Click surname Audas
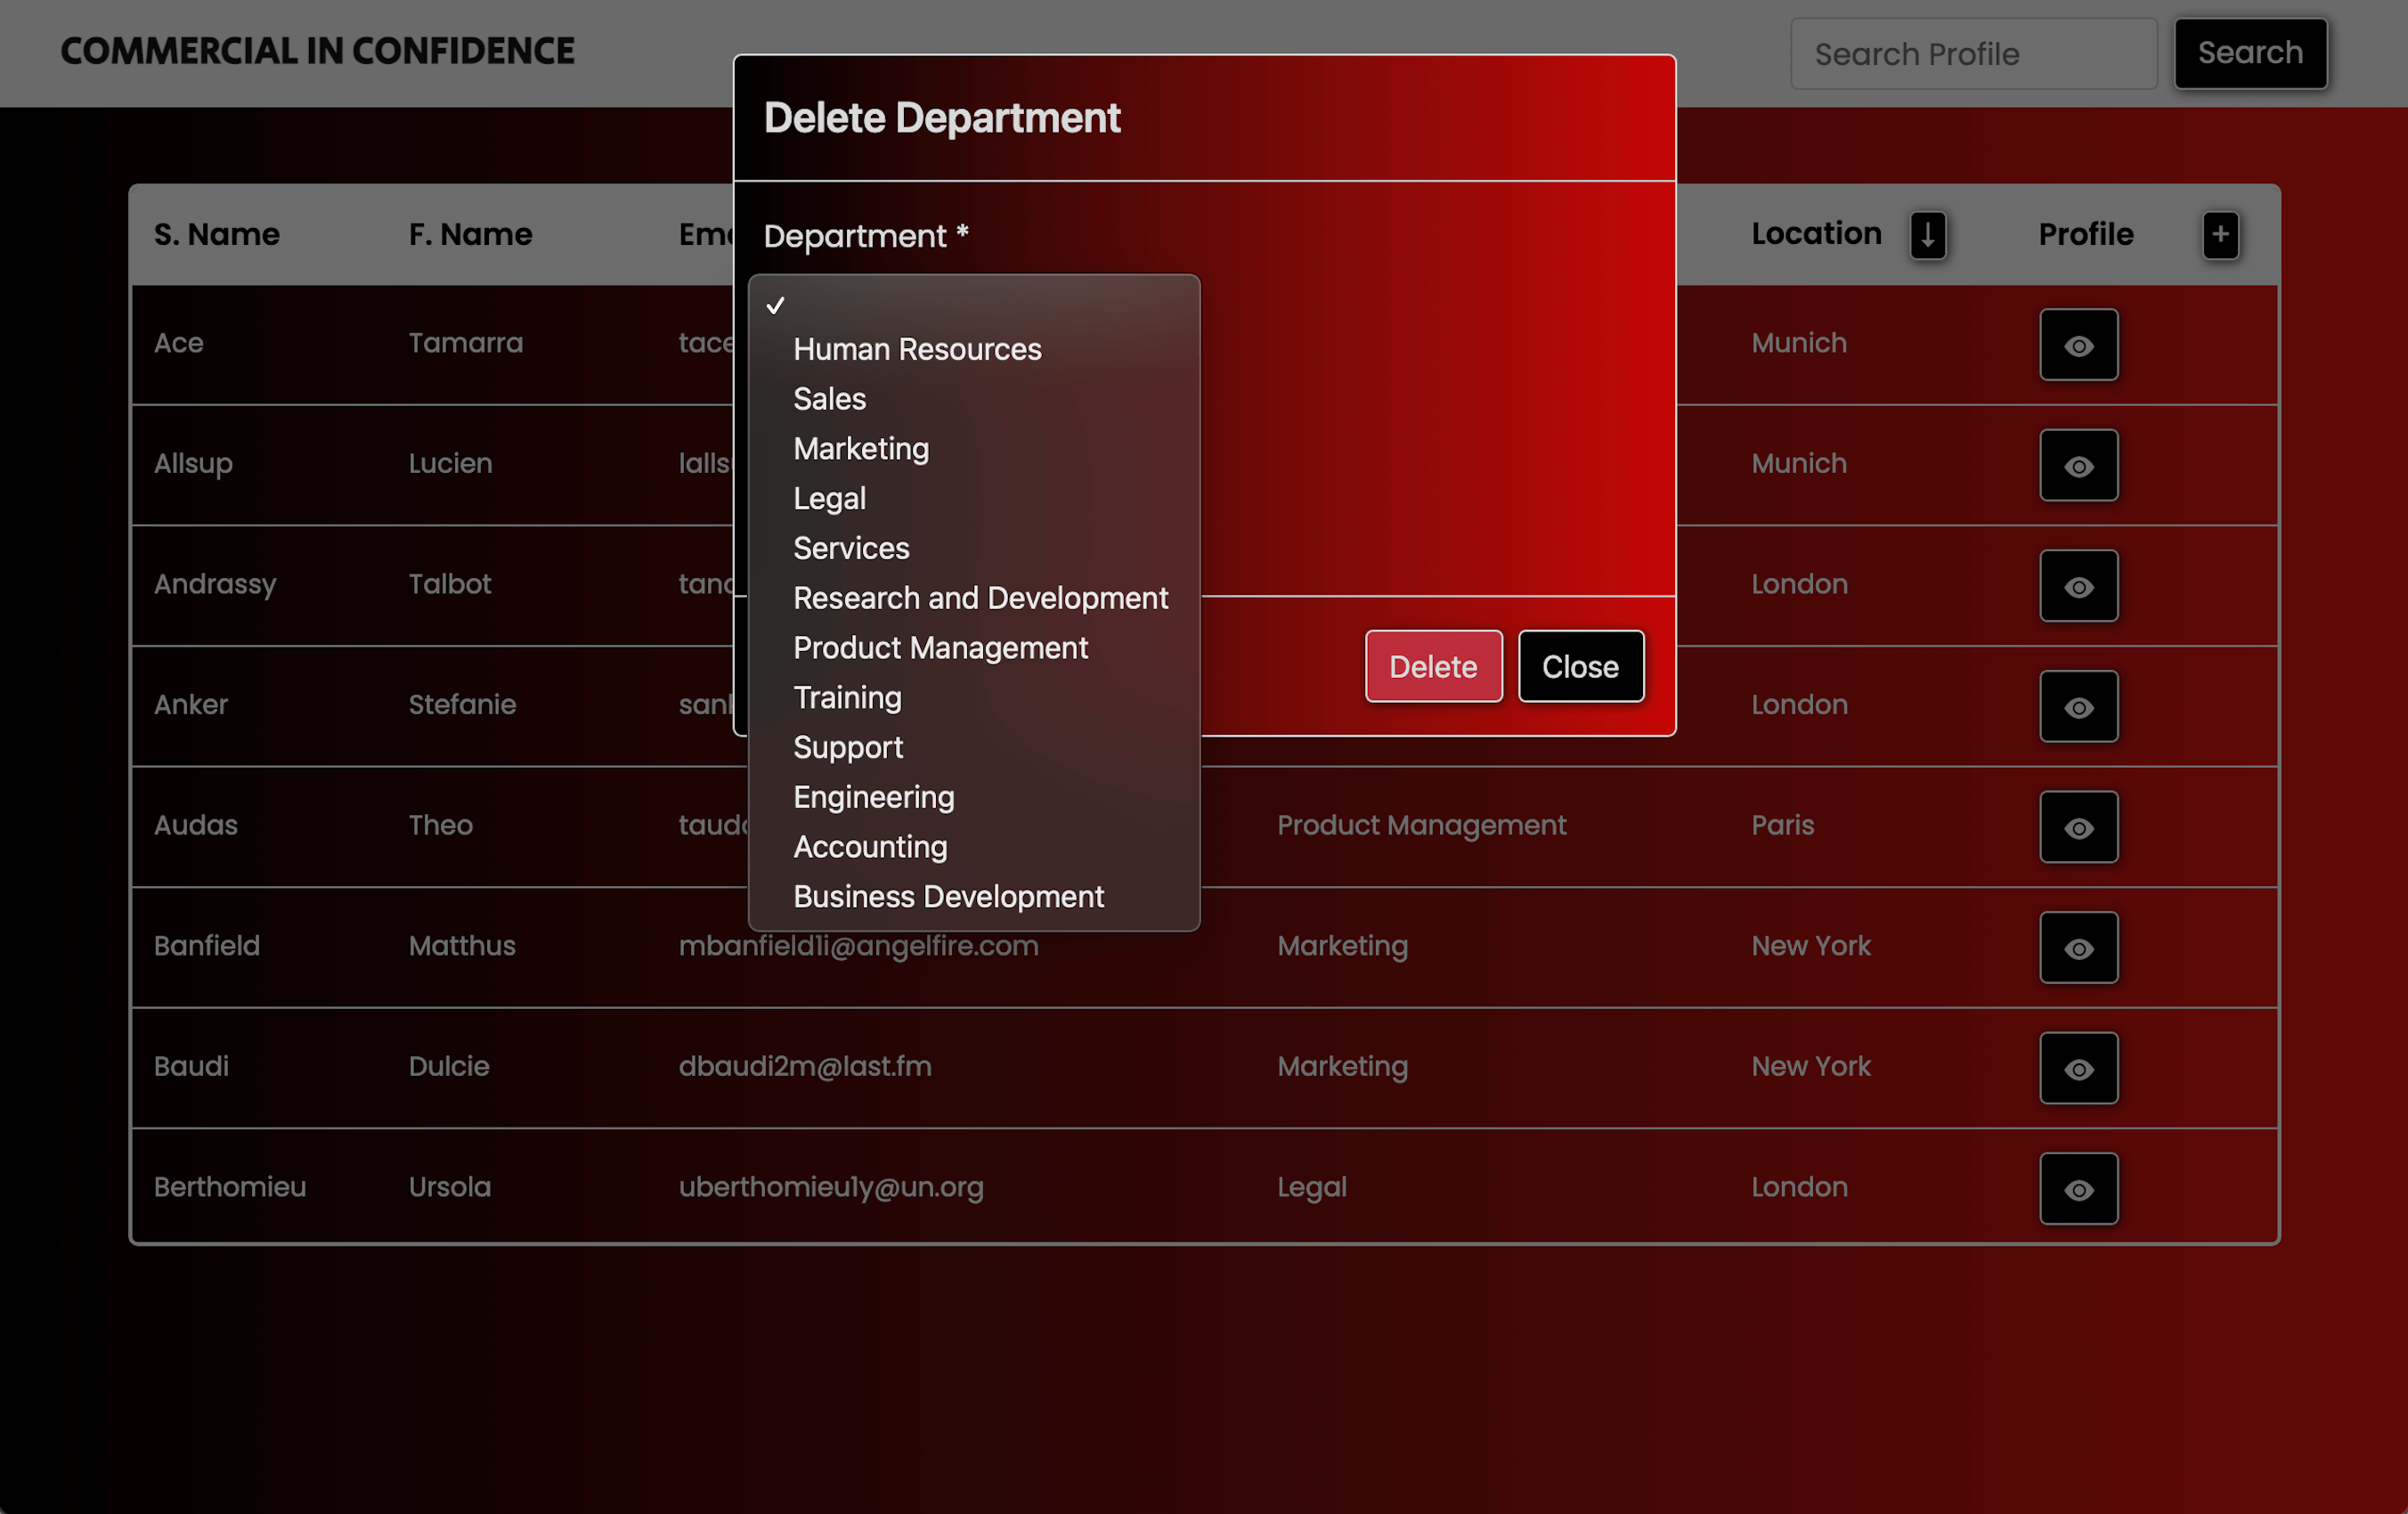The height and width of the screenshot is (1514, 2408). pos(196,825)
